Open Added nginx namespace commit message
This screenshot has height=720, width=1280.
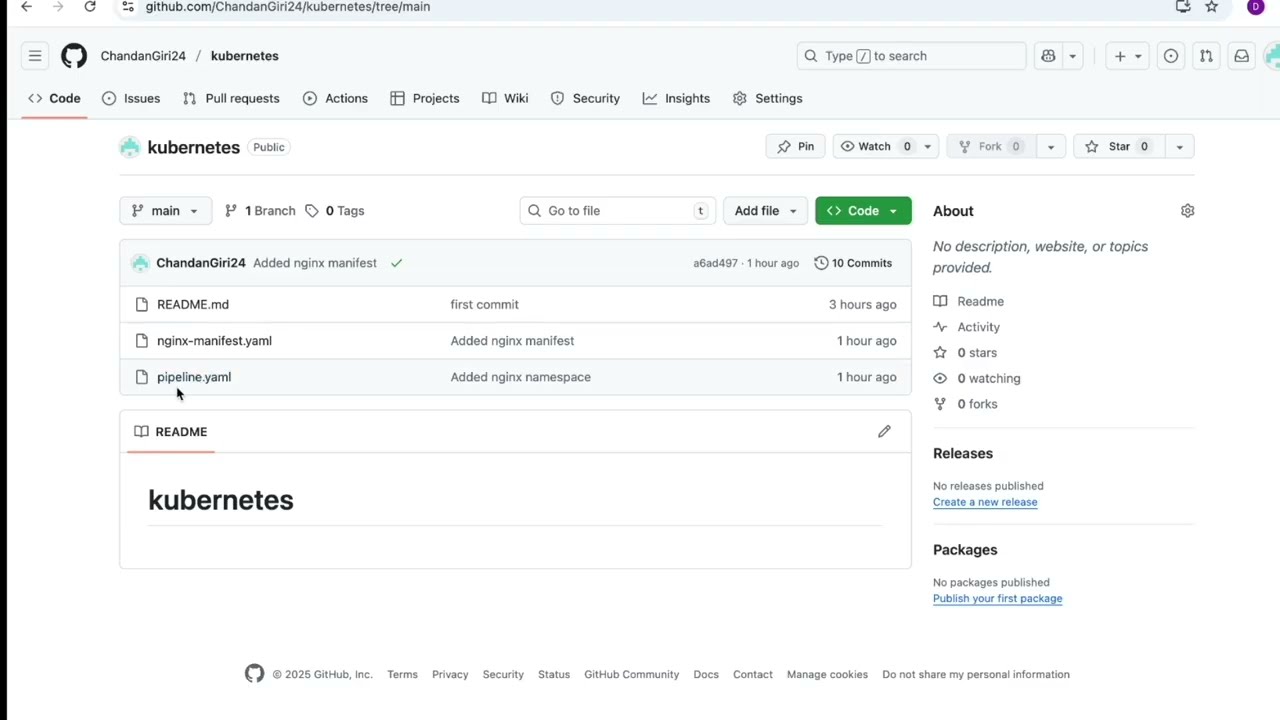pos(520,377)
